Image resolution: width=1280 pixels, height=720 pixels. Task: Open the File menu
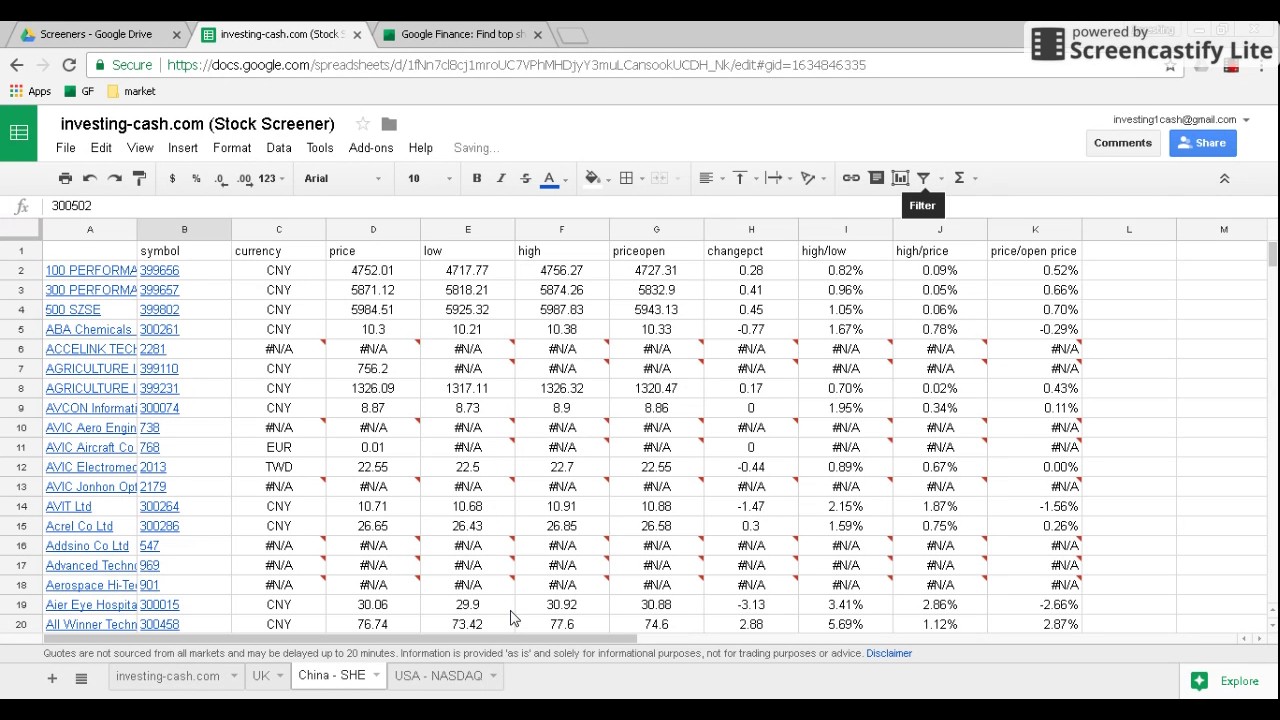(x=65, y=148)
